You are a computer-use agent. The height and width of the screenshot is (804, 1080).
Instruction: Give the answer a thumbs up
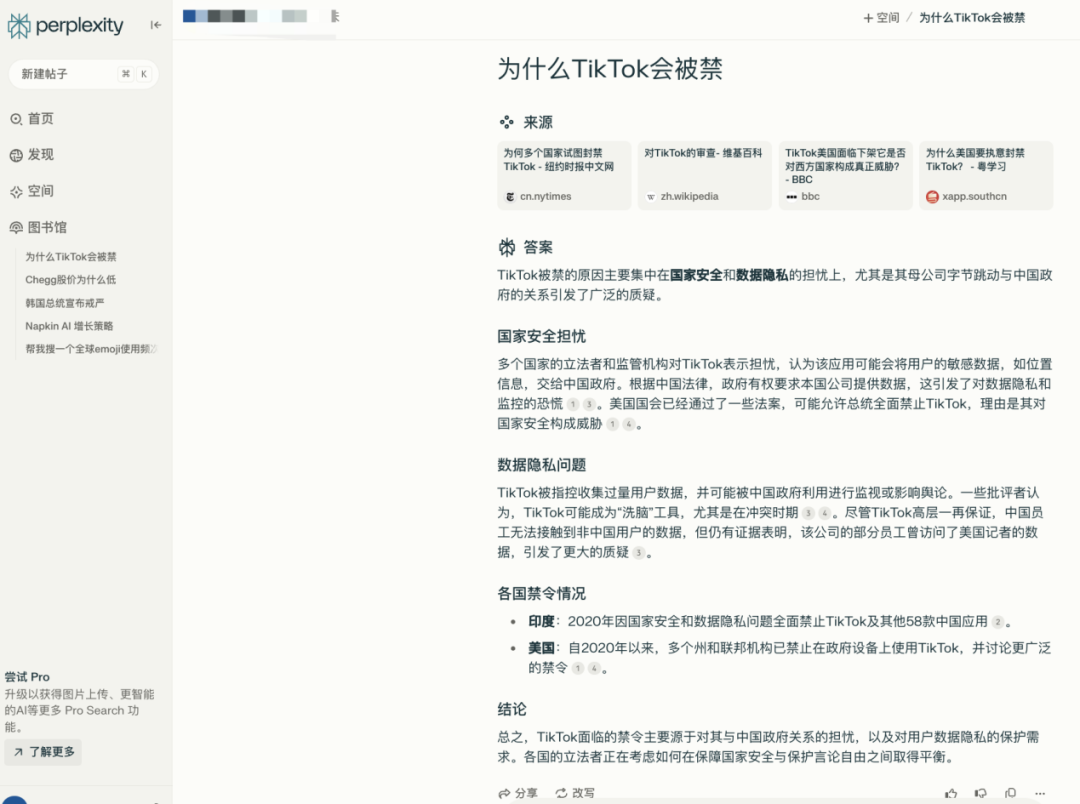[x=950, y=793]
